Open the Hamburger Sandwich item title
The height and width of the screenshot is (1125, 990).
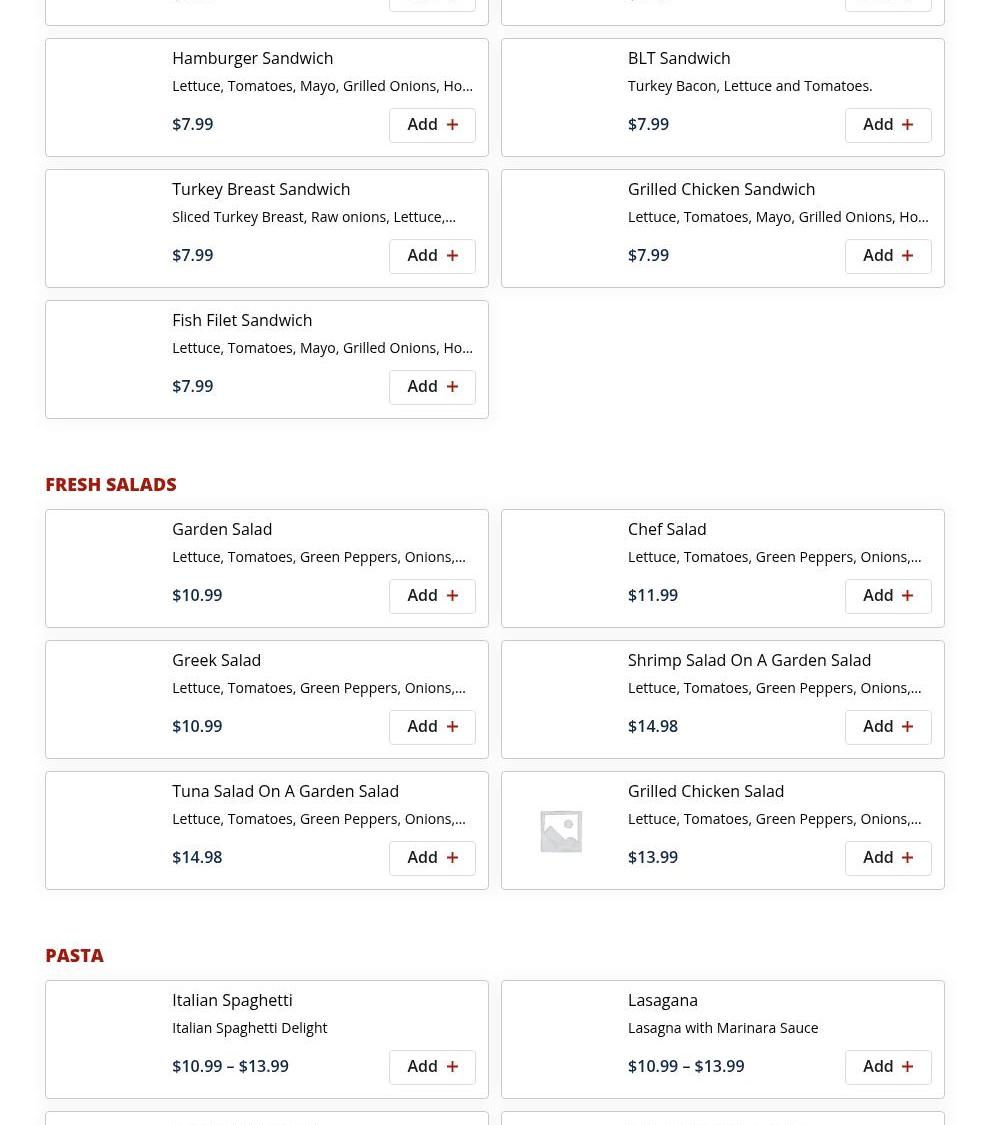(x=252, y=58)
